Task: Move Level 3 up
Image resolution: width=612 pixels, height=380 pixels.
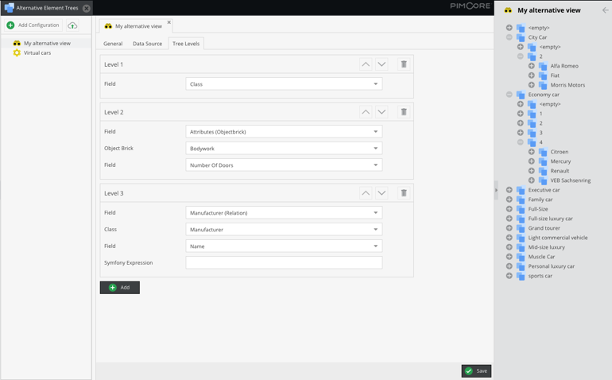Action: tap(365, 193)
